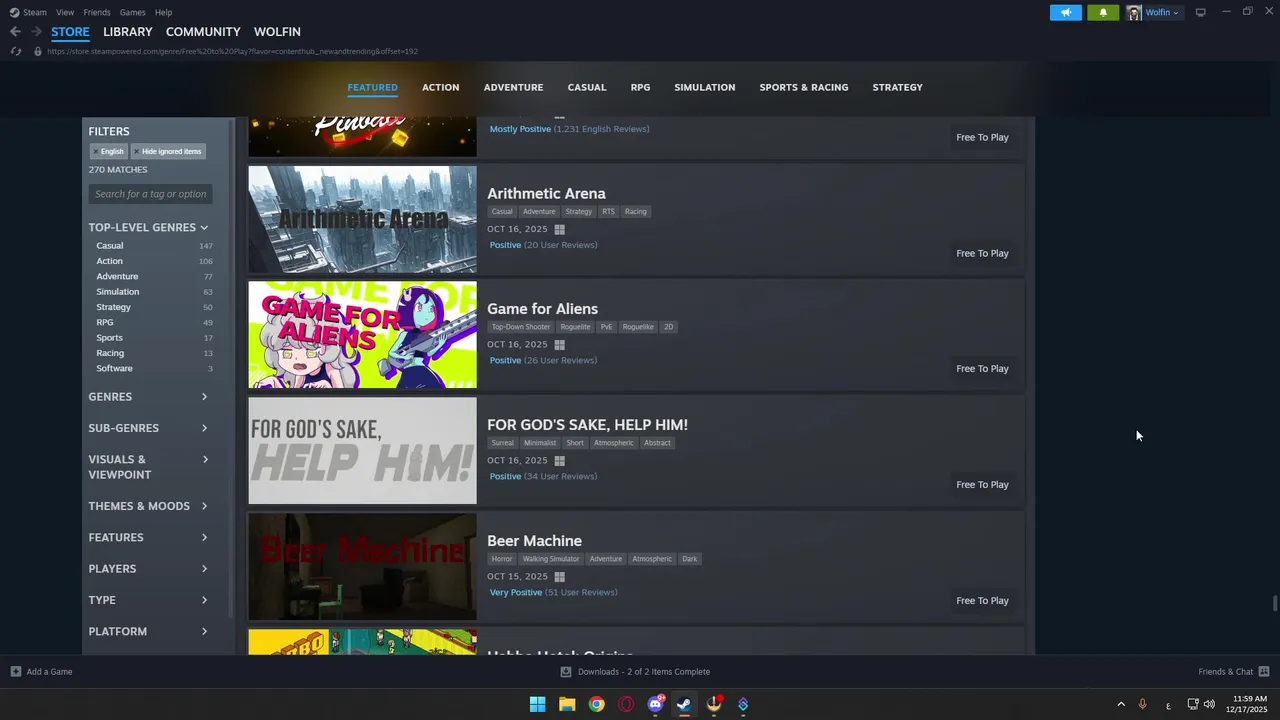Open Discord from the taskbar

click(x=656, y=704)
